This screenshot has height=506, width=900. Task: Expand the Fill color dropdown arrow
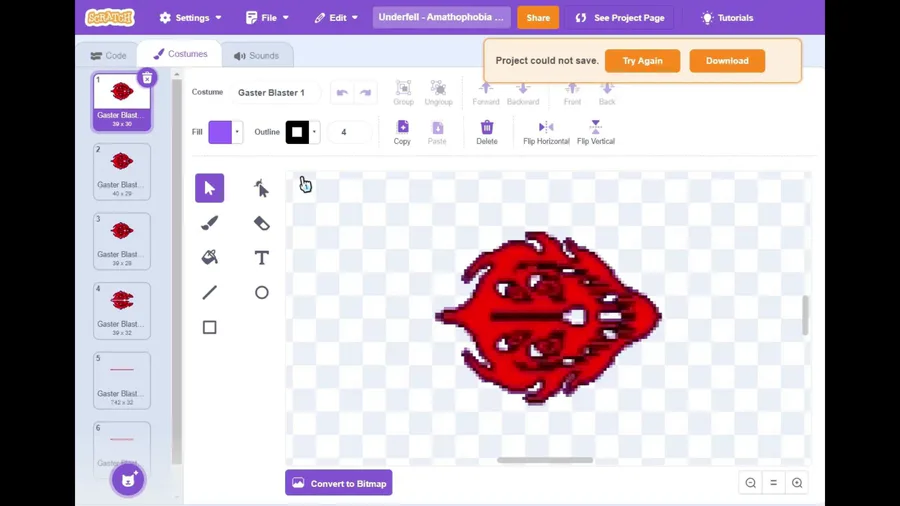[237, 132]
